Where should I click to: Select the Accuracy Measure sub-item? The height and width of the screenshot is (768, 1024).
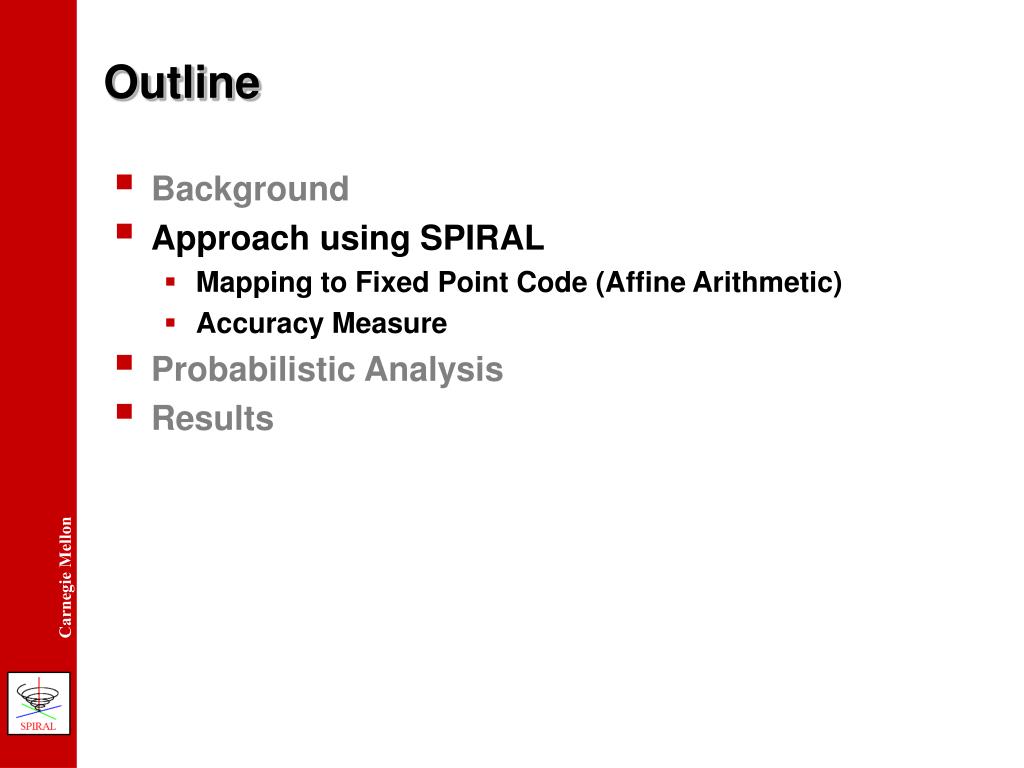click(x=321, y=323)
